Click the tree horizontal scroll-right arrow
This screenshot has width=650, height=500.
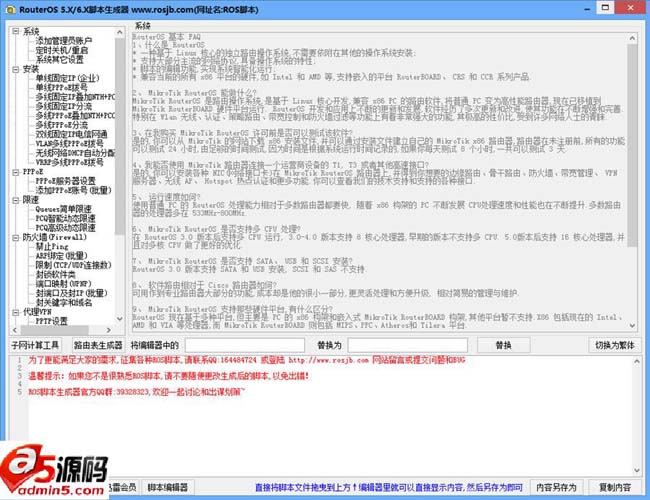pos(109,330)
